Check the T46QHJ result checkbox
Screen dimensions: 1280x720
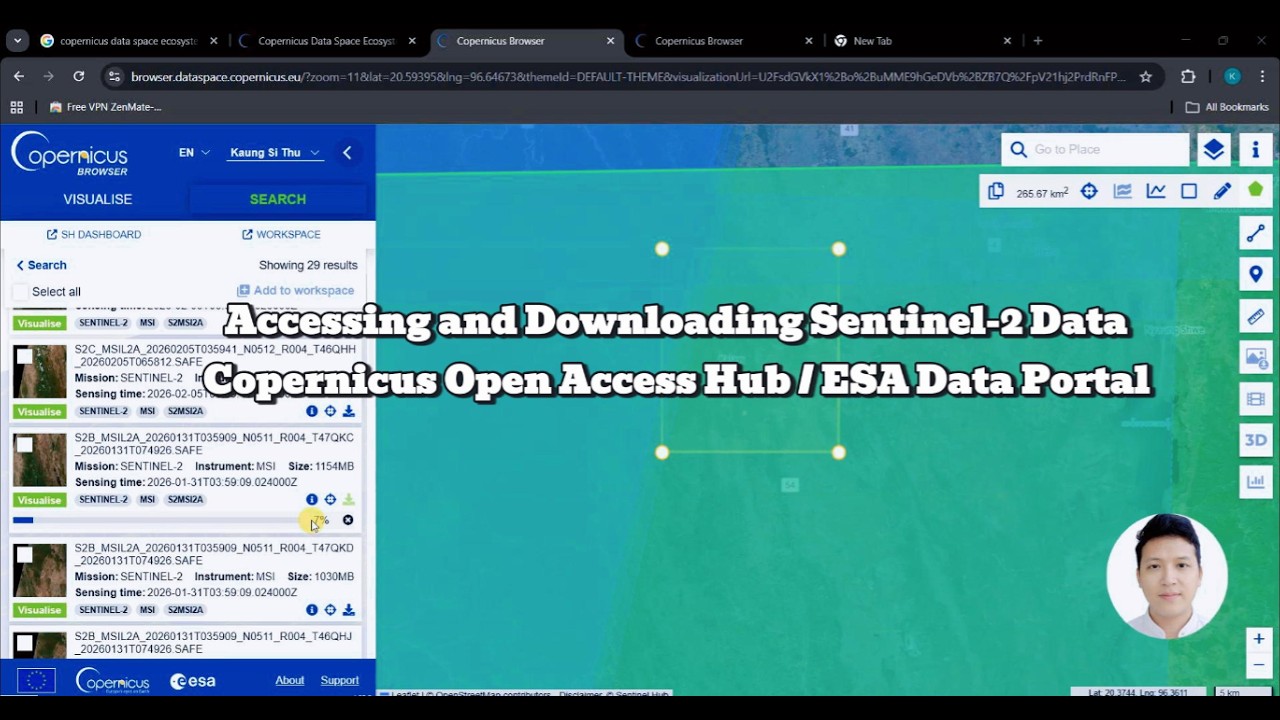pos(24,642)
